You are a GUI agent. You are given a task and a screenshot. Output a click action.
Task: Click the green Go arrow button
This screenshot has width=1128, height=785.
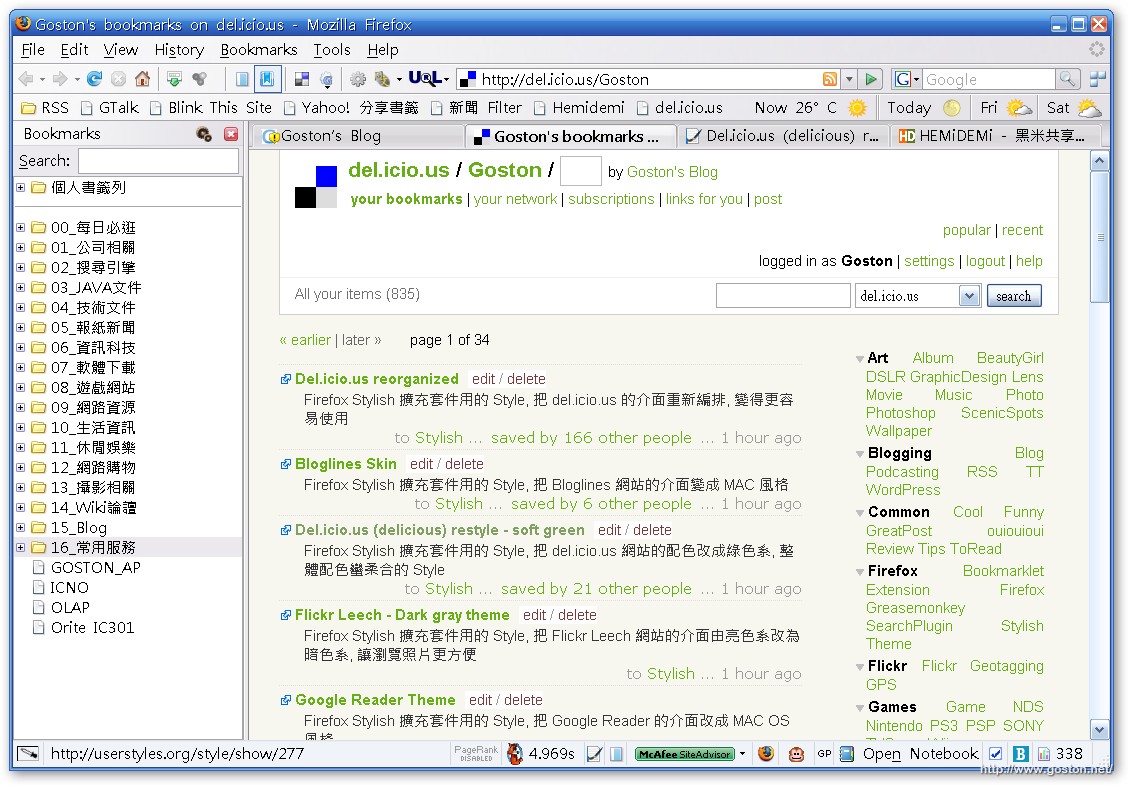(870, 78)
